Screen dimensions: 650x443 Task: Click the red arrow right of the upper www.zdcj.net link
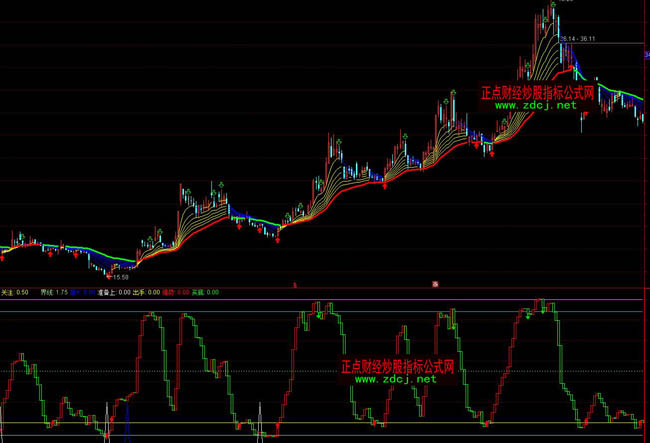click(x=585, y=112)
